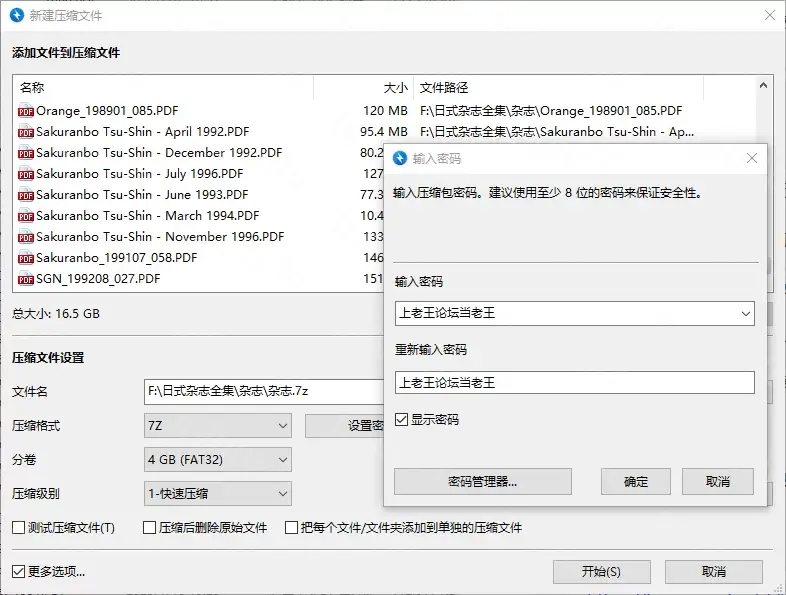This screenshot has height=595, width=786.
Task: Click the 重新输入密码 text field
Action: tap(574, 382)
